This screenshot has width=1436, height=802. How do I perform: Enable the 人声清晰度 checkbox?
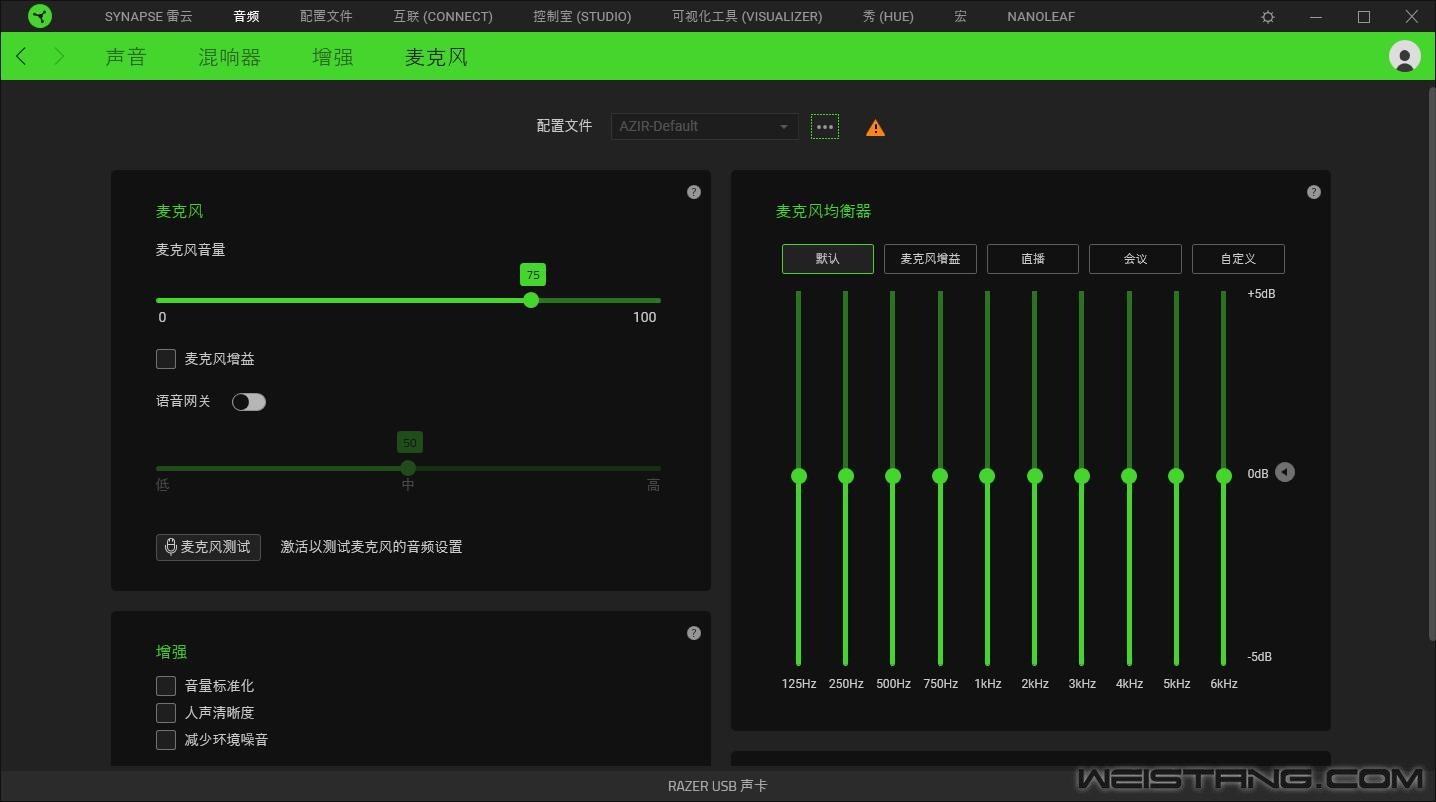[166, 713]
